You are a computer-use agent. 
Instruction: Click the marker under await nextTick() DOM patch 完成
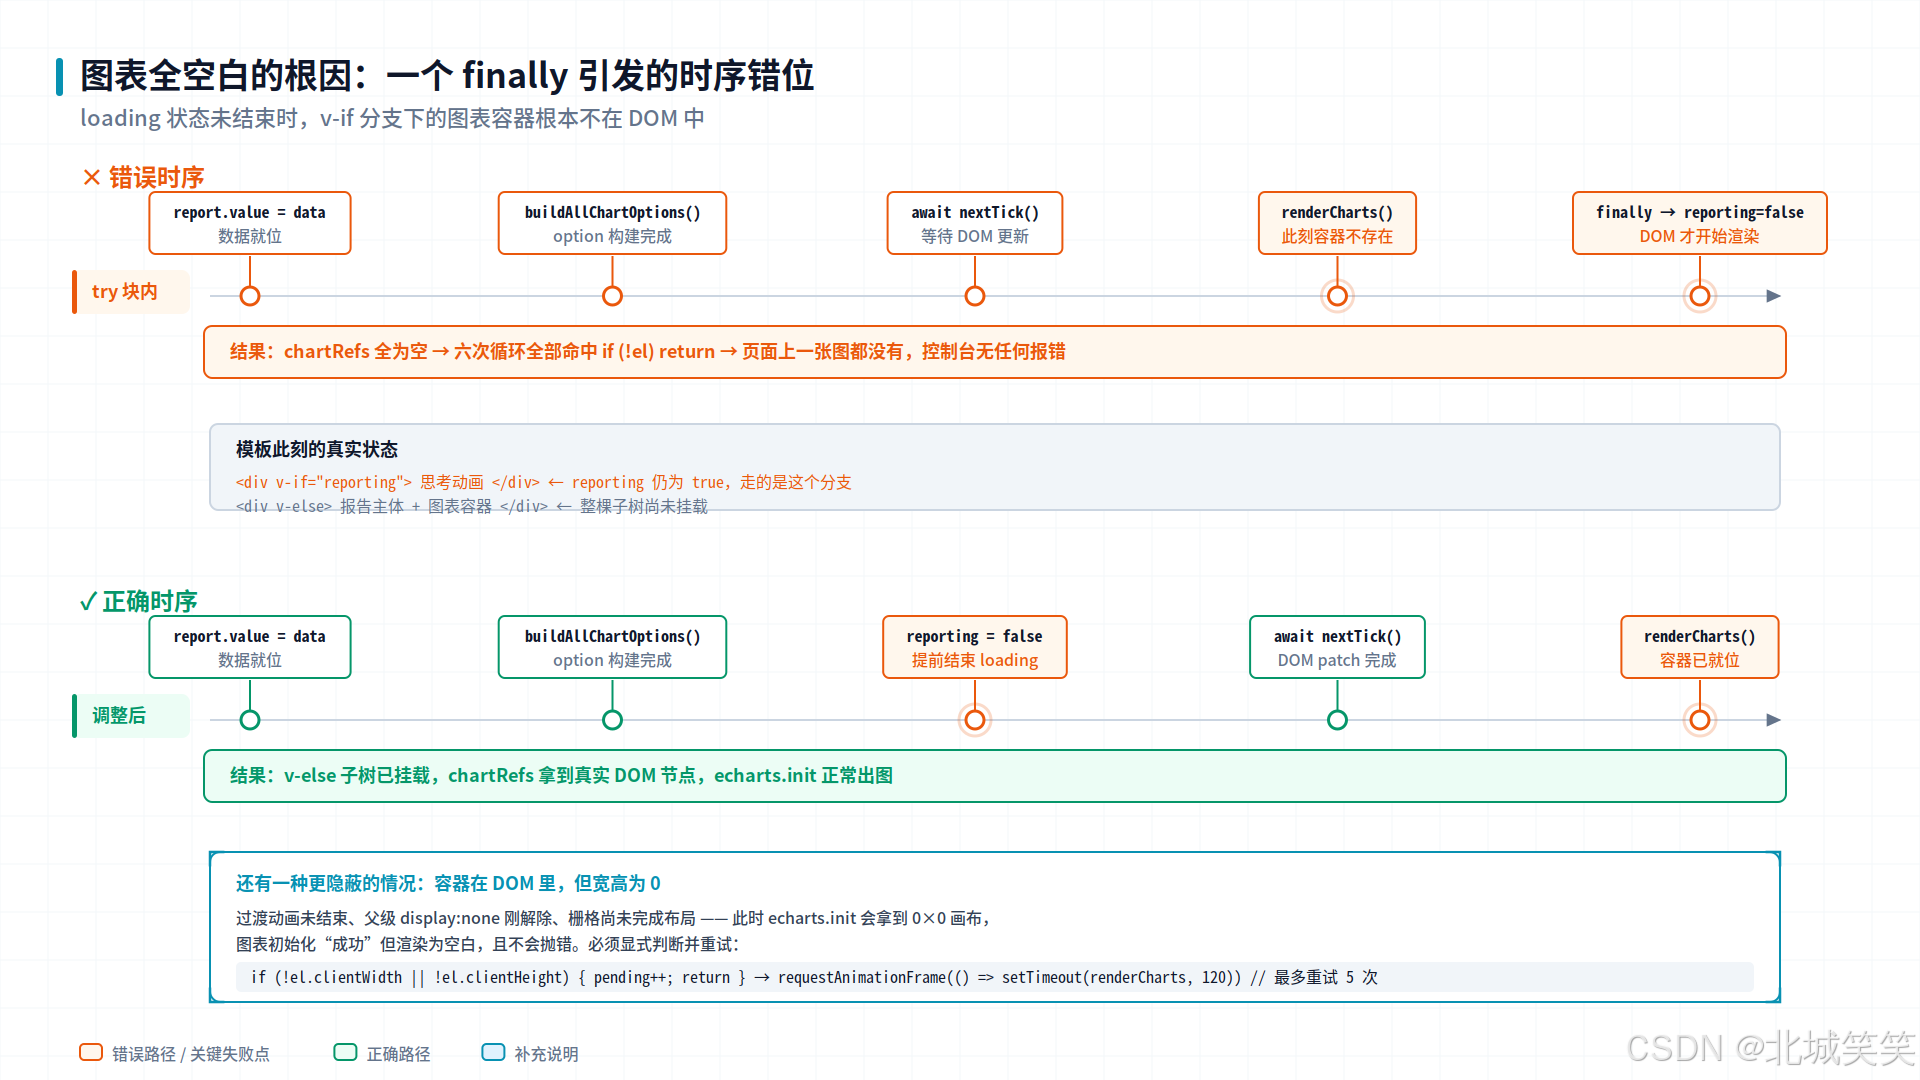(x=1337, y=720)
